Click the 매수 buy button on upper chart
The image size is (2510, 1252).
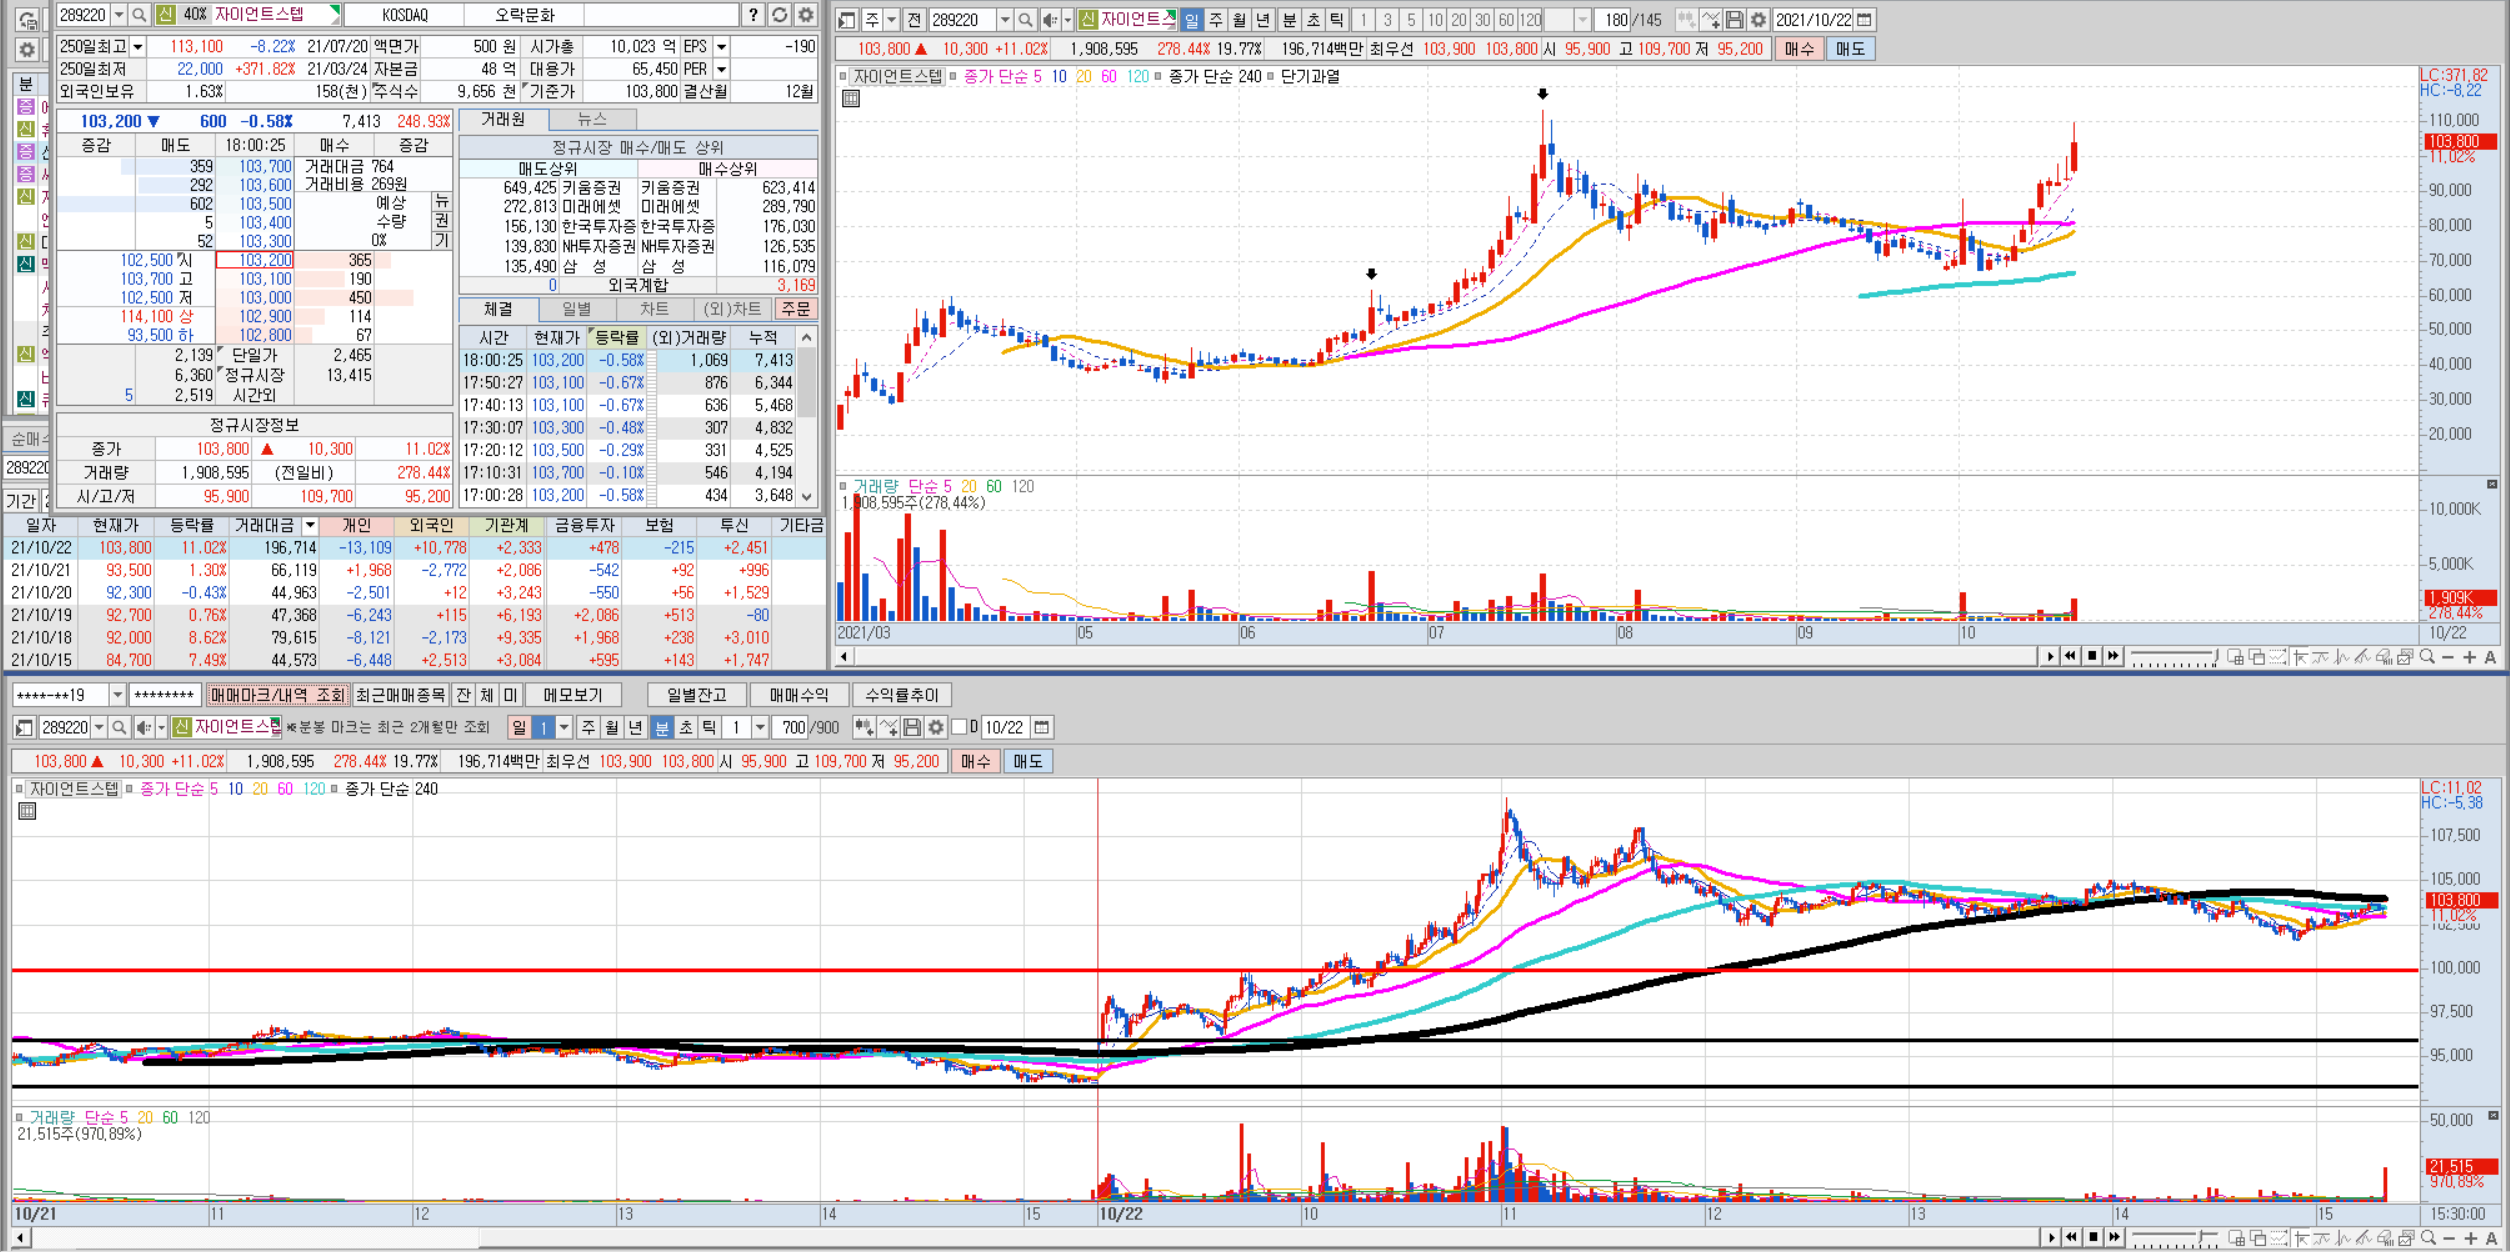1799,49
